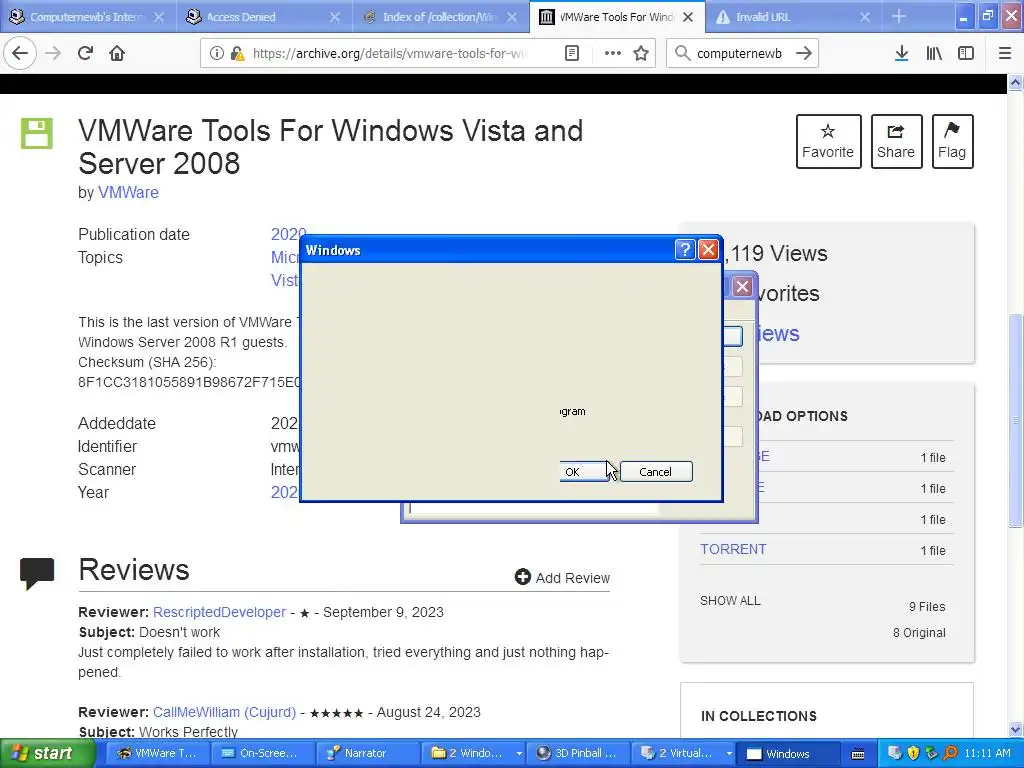Open the Library bookmarks and history icon
This screenshot has height=768, width=1024.
[934, 53]
